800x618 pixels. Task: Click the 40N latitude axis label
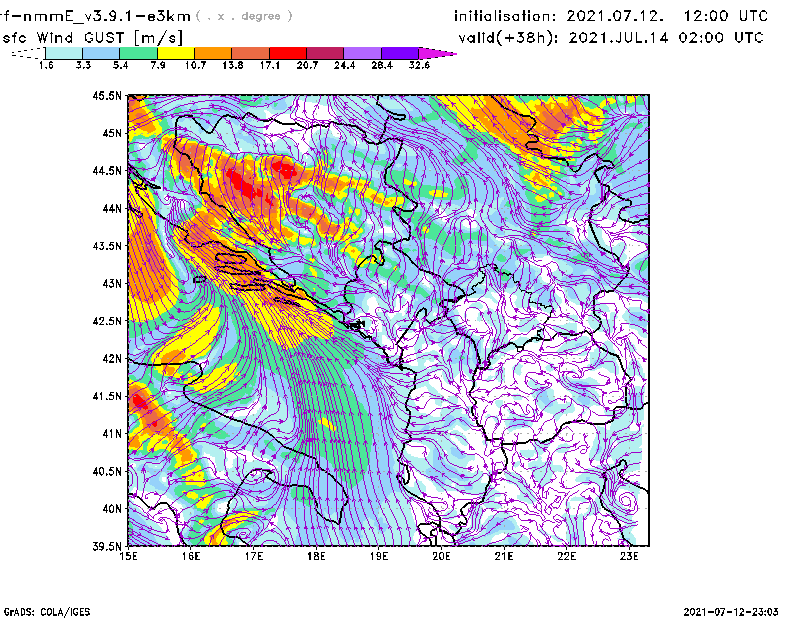point(112,509)
